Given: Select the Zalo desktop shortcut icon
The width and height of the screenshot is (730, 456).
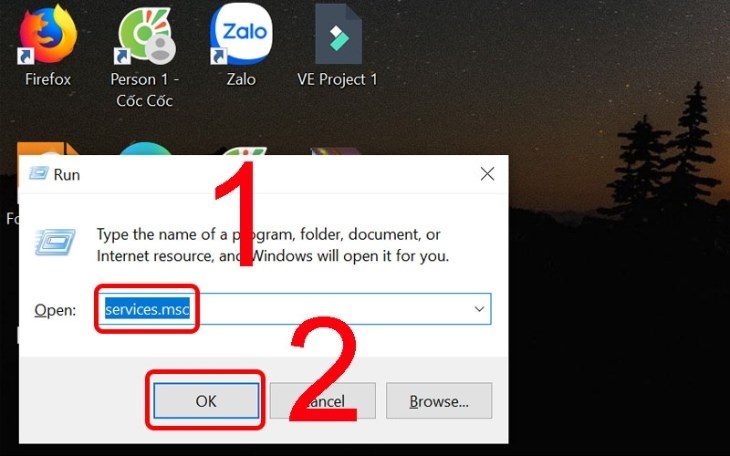Looking at the screenshot, I should pos(241,34).
